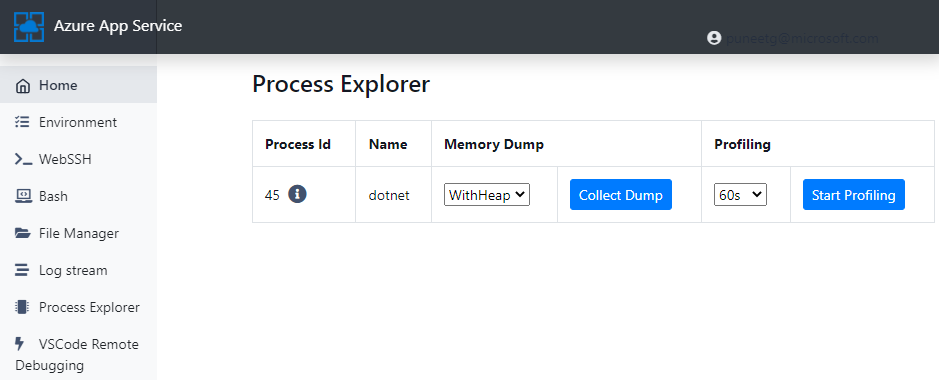Open VSCode Remote Debugging

[x=78, y=354]
